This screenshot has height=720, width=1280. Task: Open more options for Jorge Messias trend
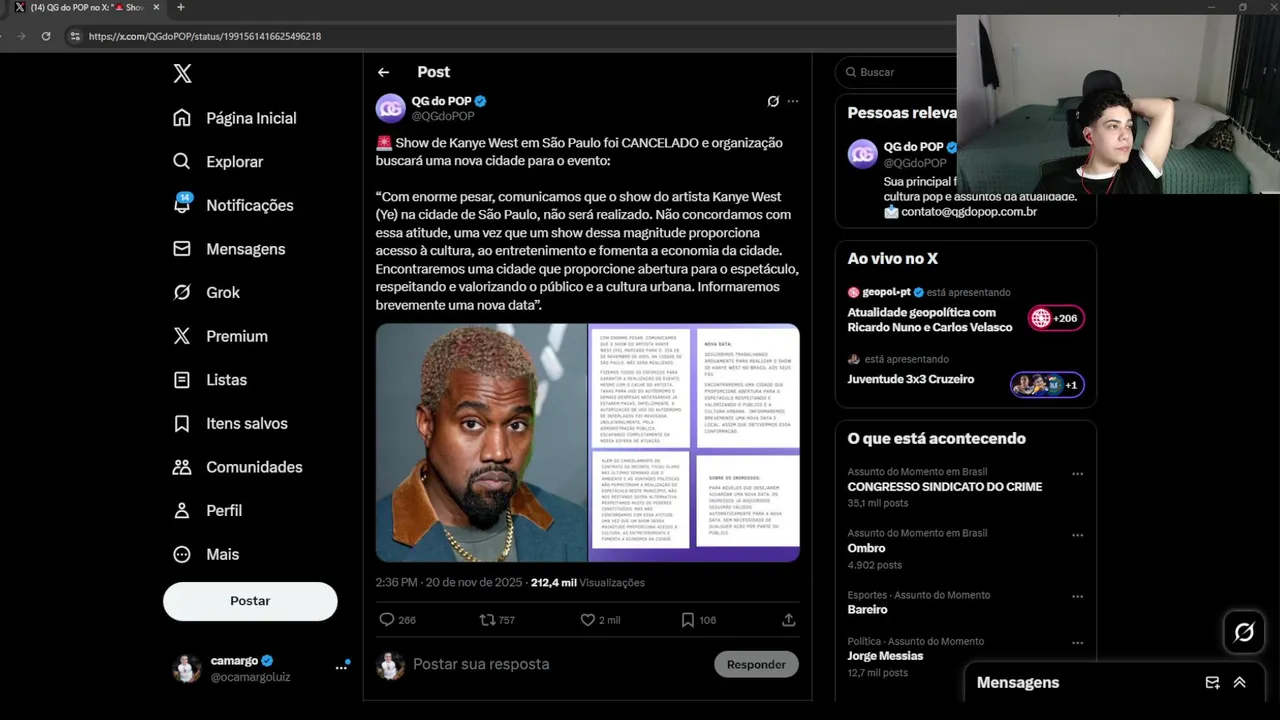[1077, 643]
